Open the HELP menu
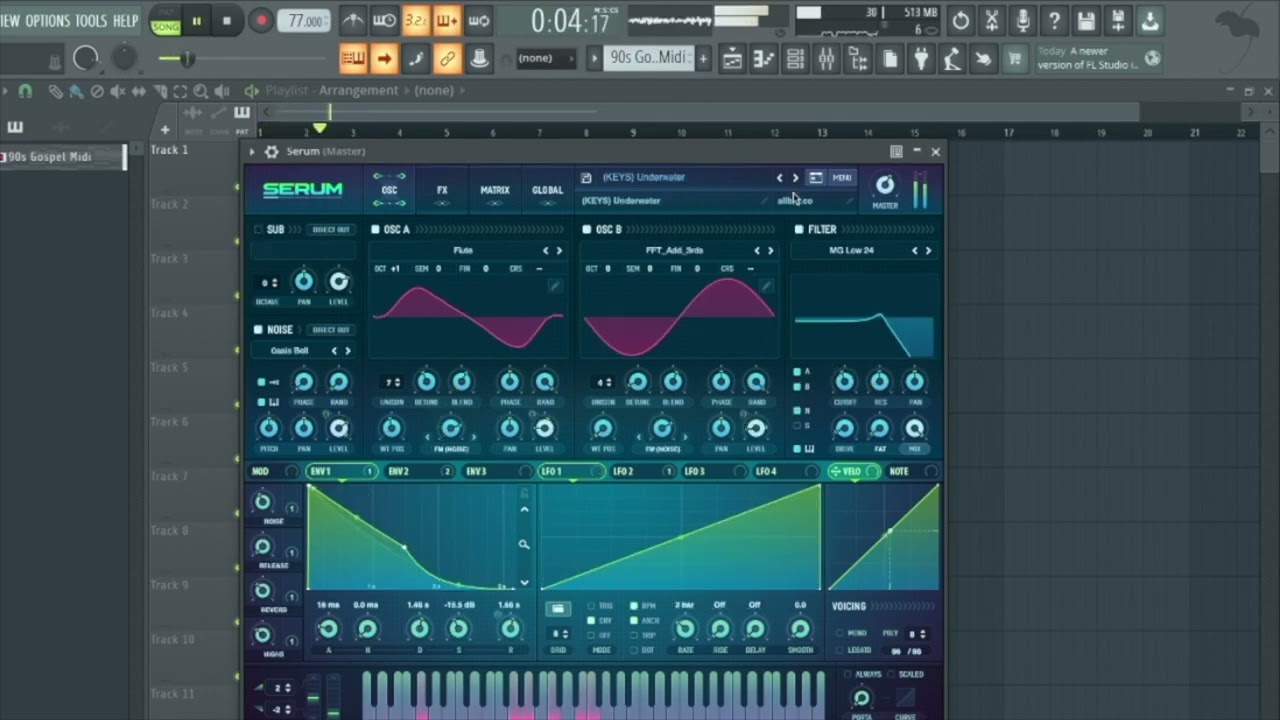Image resolution: width=1280 pixels, height=720 pixels. (126, 21)
